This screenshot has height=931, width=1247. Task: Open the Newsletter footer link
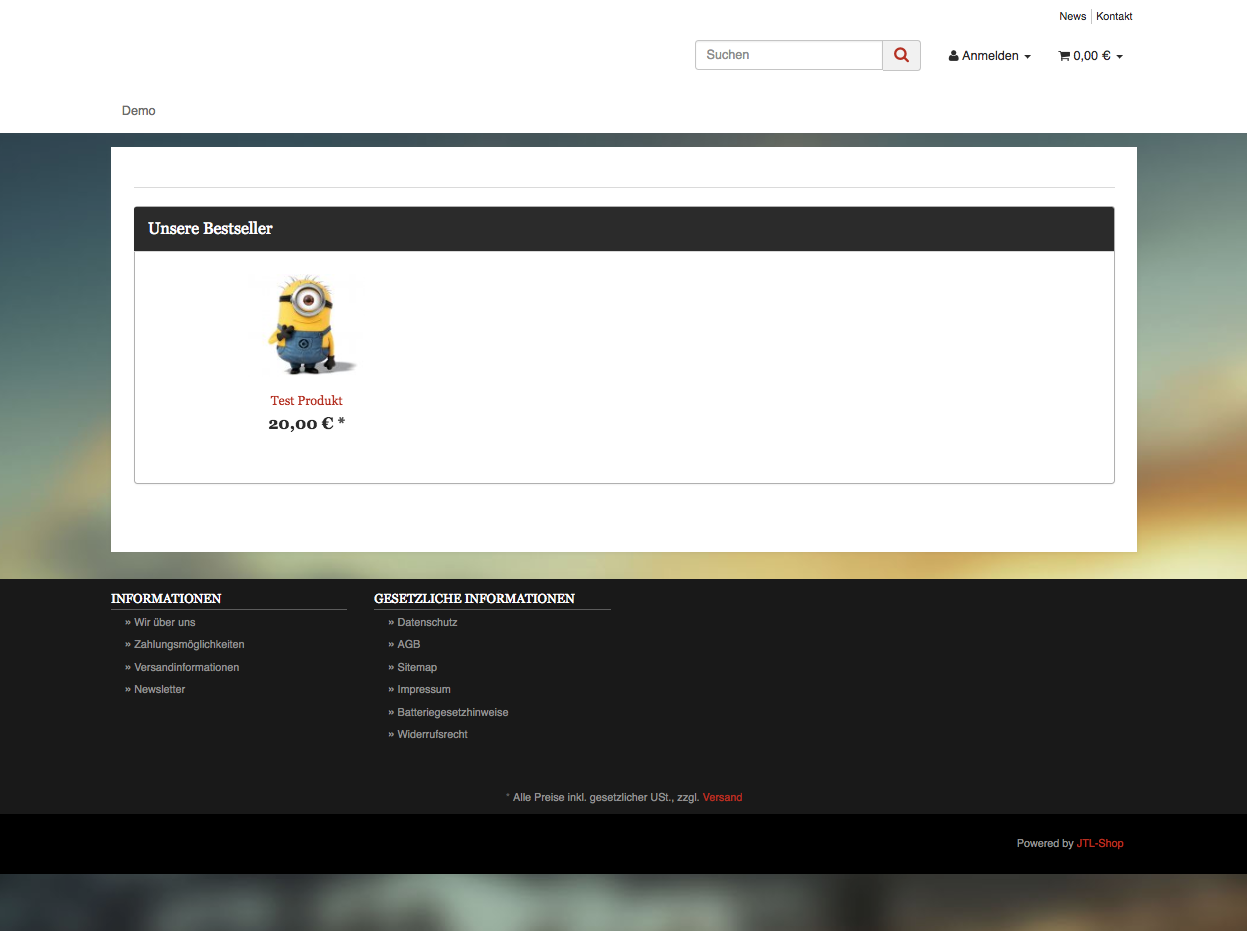[159, 690]
